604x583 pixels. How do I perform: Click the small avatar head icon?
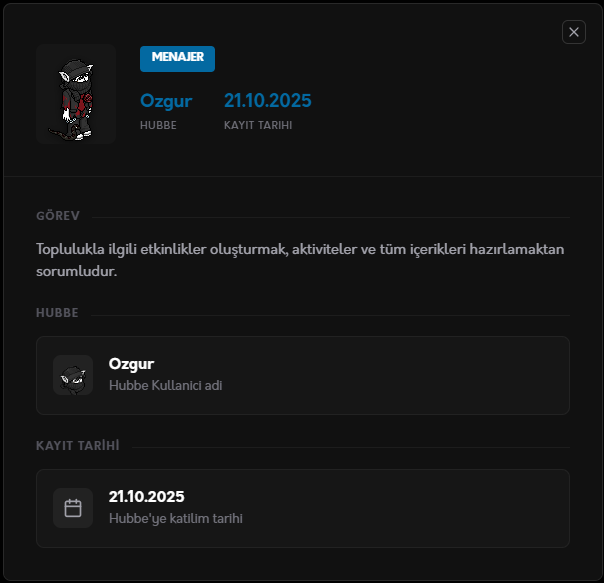click(73, 375)
